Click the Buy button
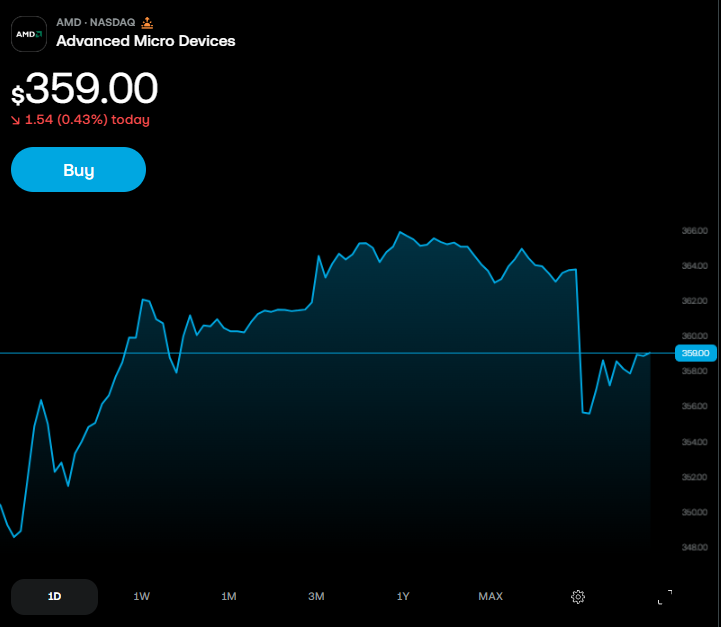 tap(79, 170)
